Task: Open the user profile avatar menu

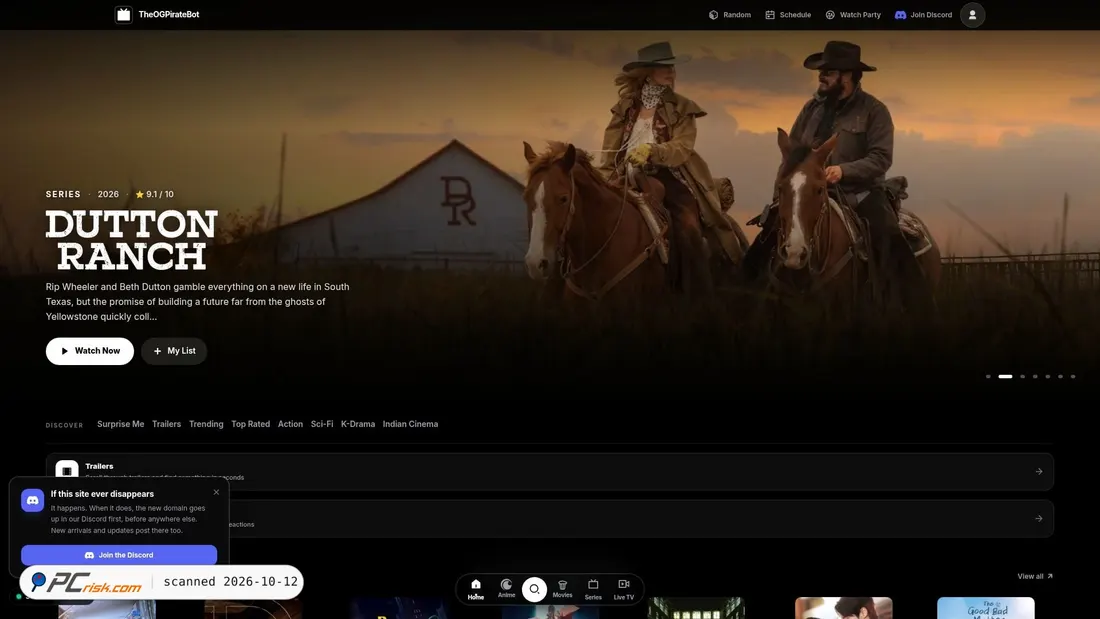Action: point(972,15)
